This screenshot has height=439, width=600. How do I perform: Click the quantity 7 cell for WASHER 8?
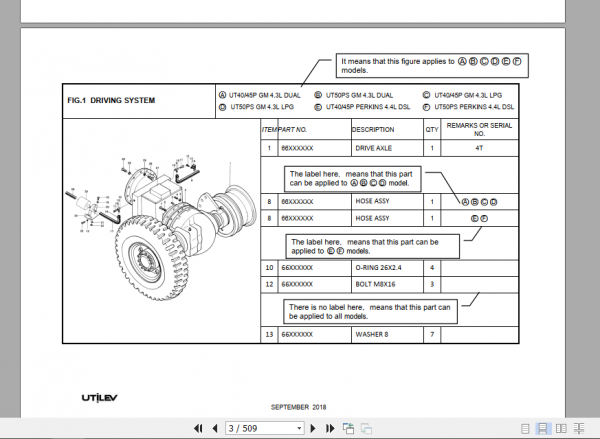pos(432,335)
